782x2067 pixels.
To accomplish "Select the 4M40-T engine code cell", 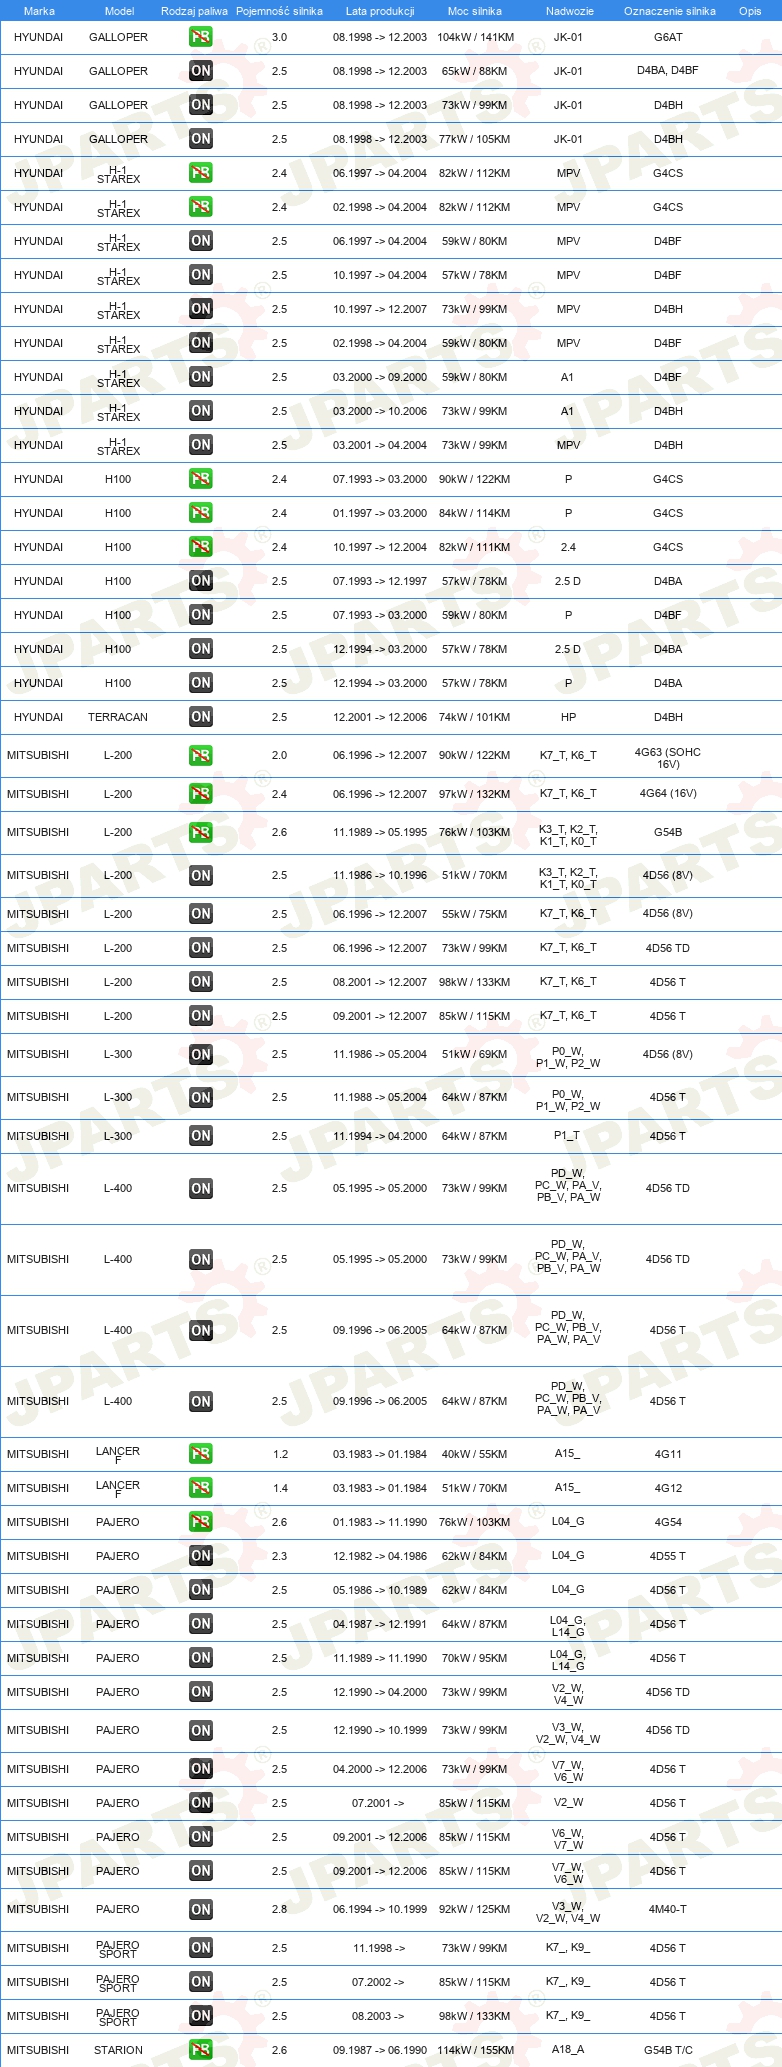I will click(x=668, y=1909).
